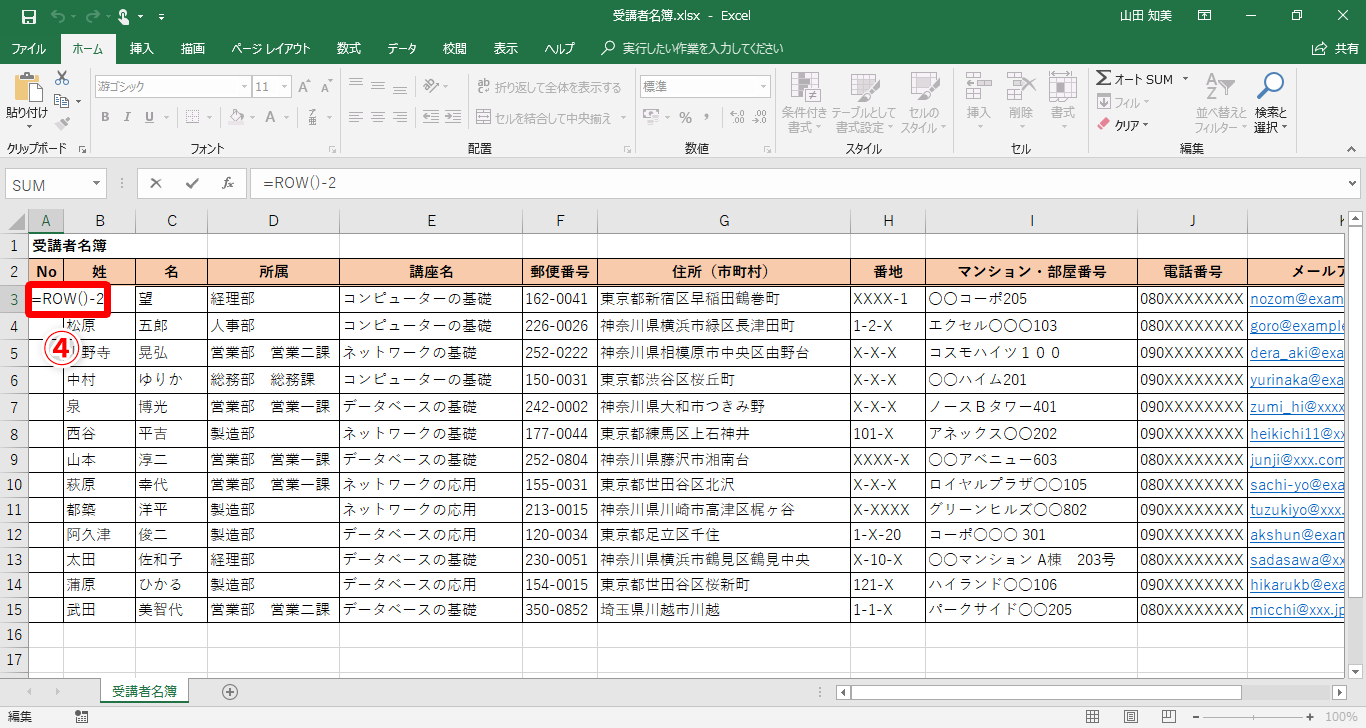Expand the formula bar with its chevron
Viewport: 1366px width, 728px height.
coord(1353,184)
